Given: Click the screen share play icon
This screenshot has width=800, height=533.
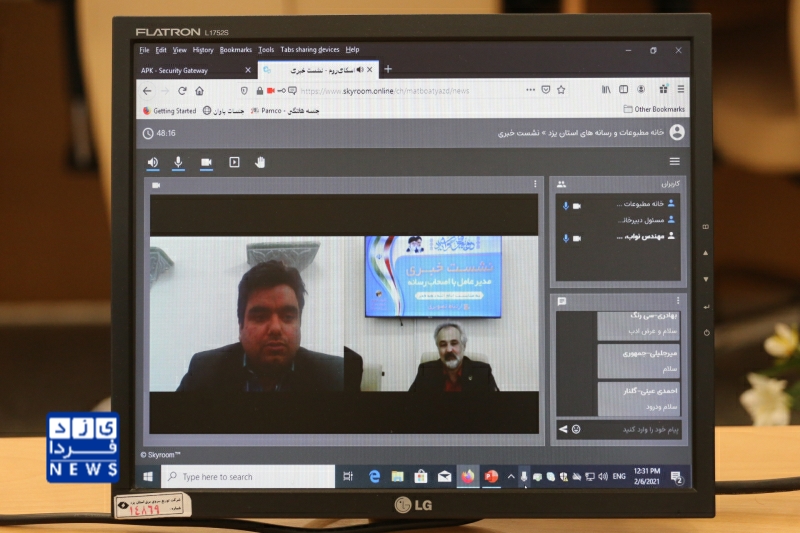Looking at the screenshot, I should point(234,162).
